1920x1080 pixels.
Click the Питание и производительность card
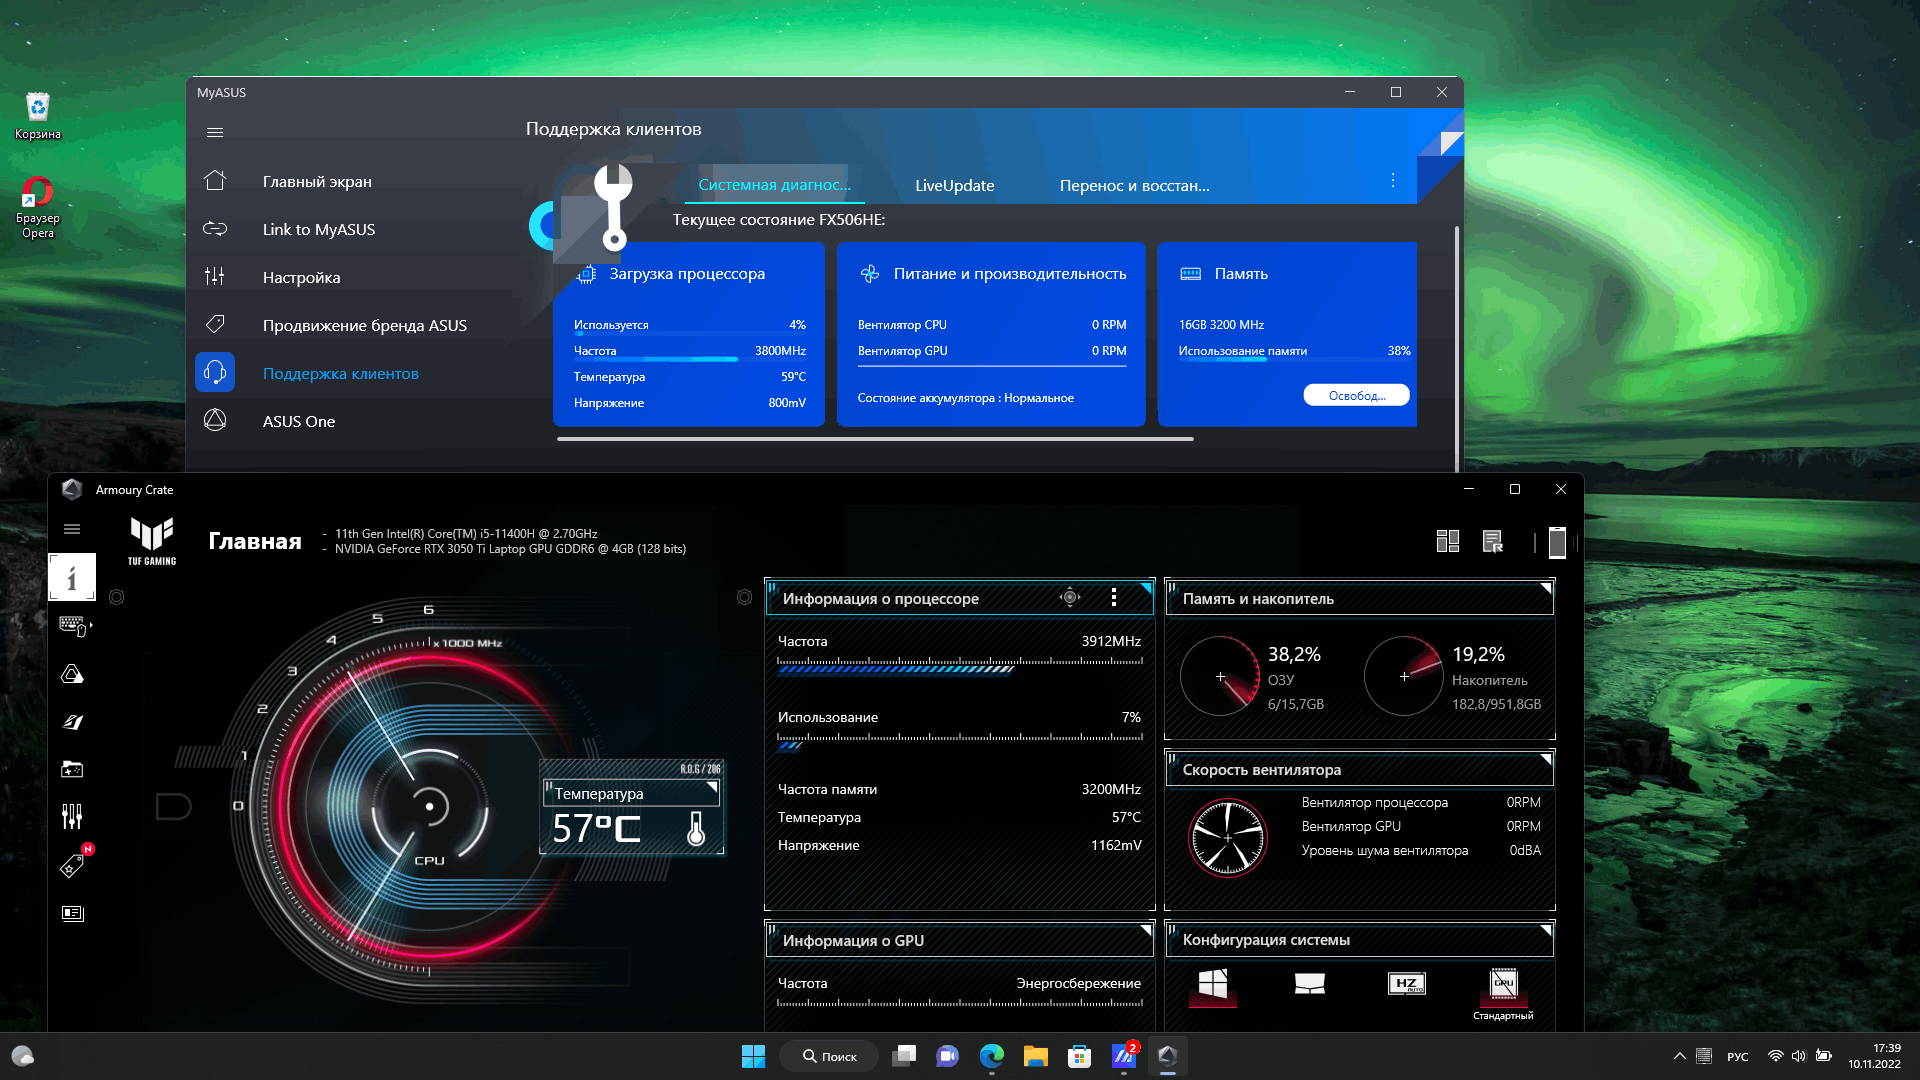[x=991, y=334]
